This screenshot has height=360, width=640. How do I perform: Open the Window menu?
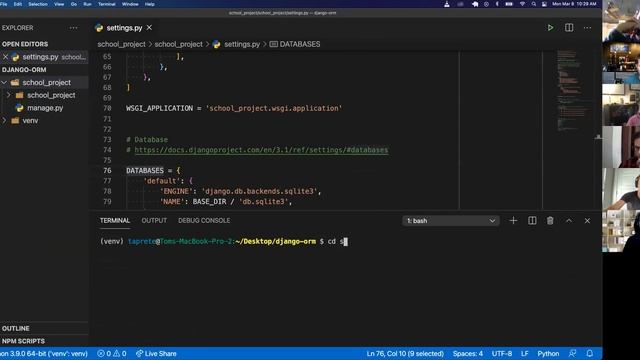(130, 4)
